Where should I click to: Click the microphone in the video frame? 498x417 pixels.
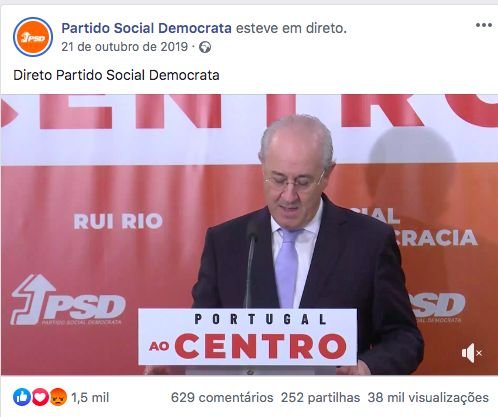[251, 263]
